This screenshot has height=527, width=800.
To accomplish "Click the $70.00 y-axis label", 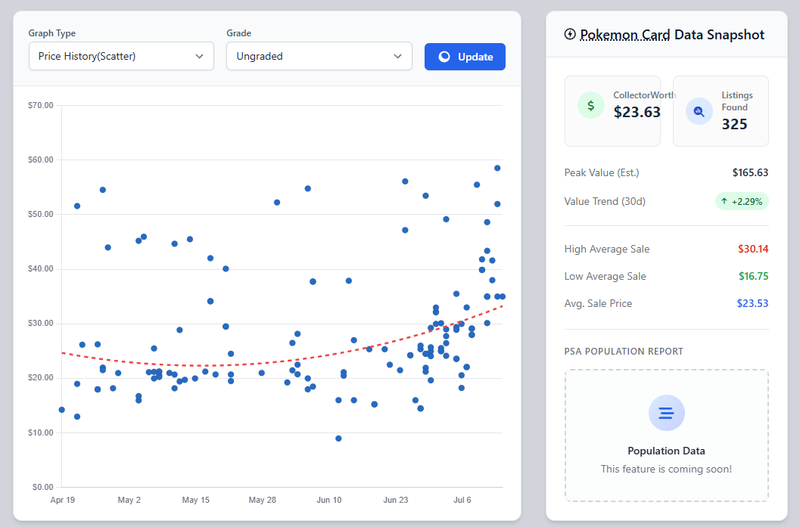I will [x=40, y=106].
